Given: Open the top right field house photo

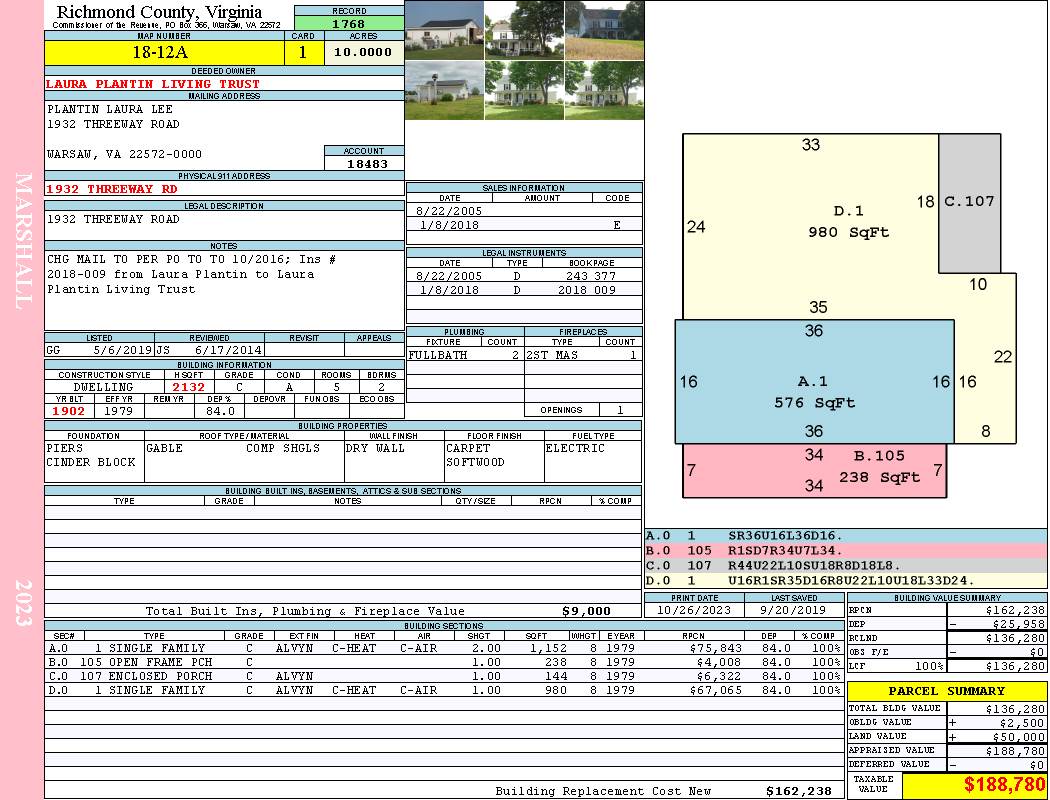Looking at the screenshot, I should pos(605,30).
